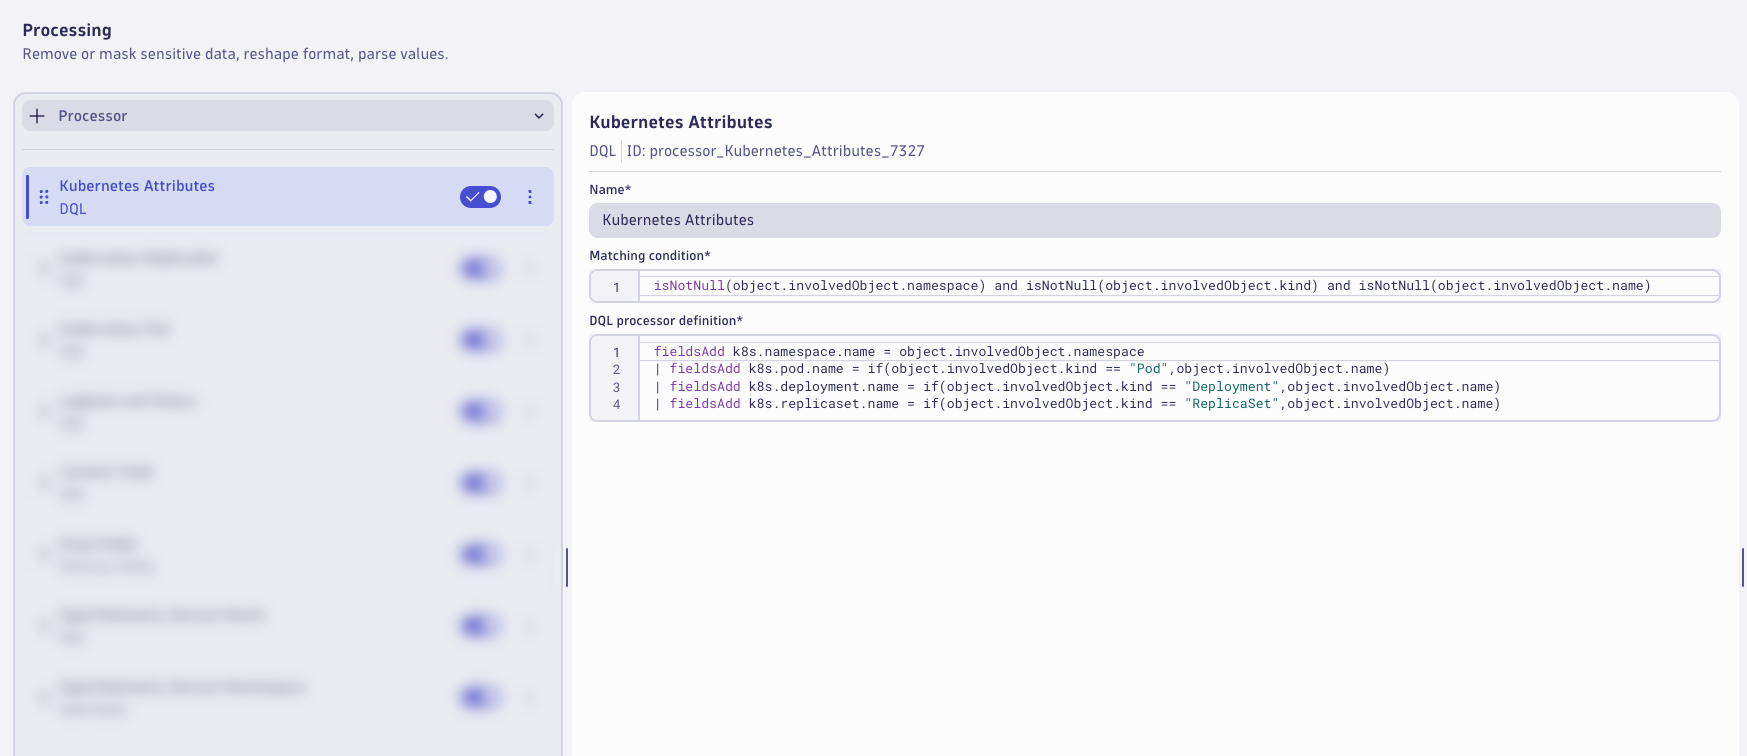
Task: Click the Processing page heading
Action: click(67, 30)
